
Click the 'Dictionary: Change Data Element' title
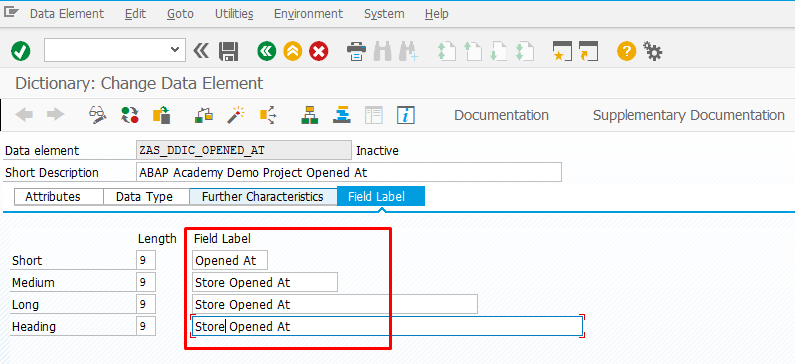click(139, 83)
